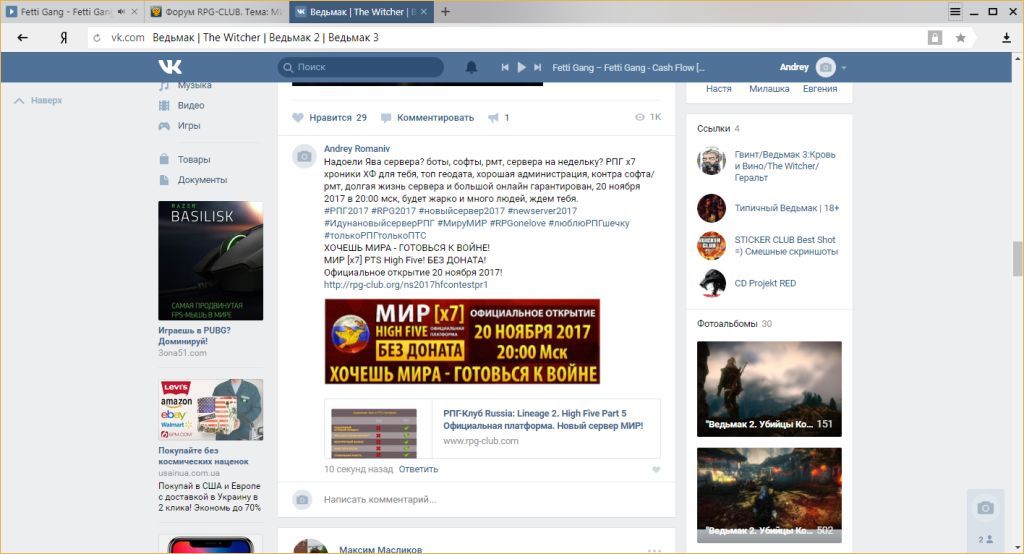The image size is (1024, 554).
Task: Go to previous track in header player
Action: pyautogui.click(x=505, y=67)
